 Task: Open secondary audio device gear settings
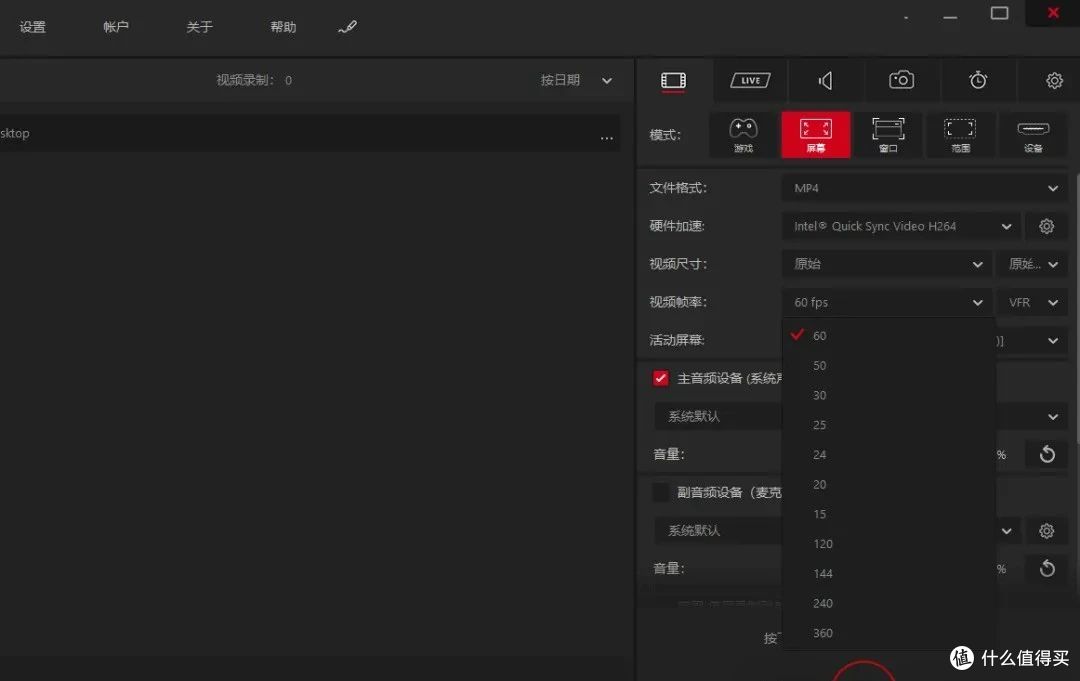click(x=1046, y=531)
